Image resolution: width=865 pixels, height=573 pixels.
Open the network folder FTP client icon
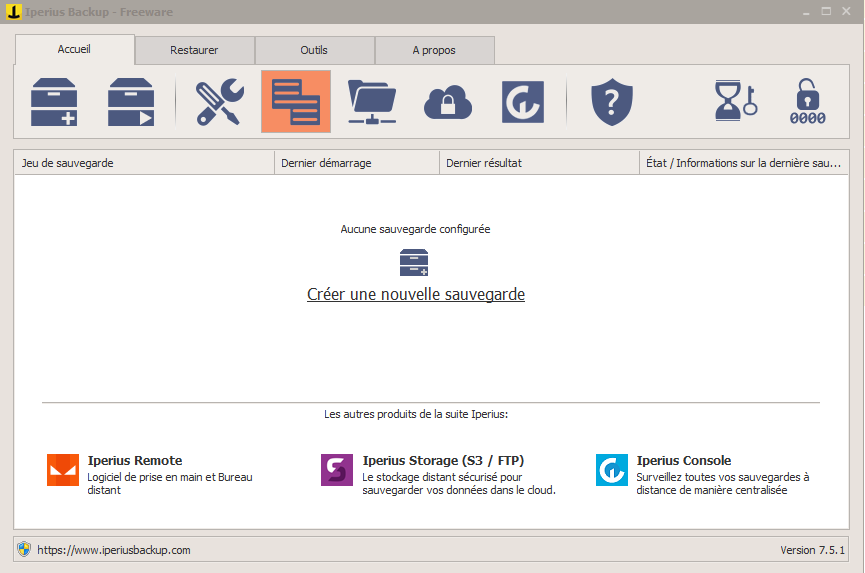pyautogui.click(x=372, y=102)
